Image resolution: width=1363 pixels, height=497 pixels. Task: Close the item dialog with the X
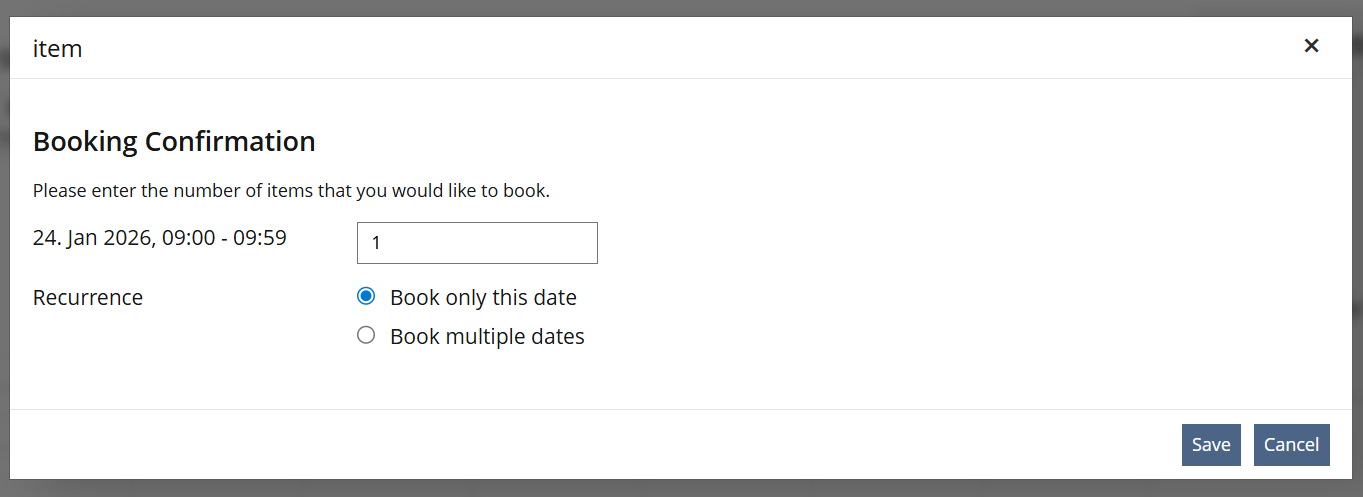[1311, 45]
